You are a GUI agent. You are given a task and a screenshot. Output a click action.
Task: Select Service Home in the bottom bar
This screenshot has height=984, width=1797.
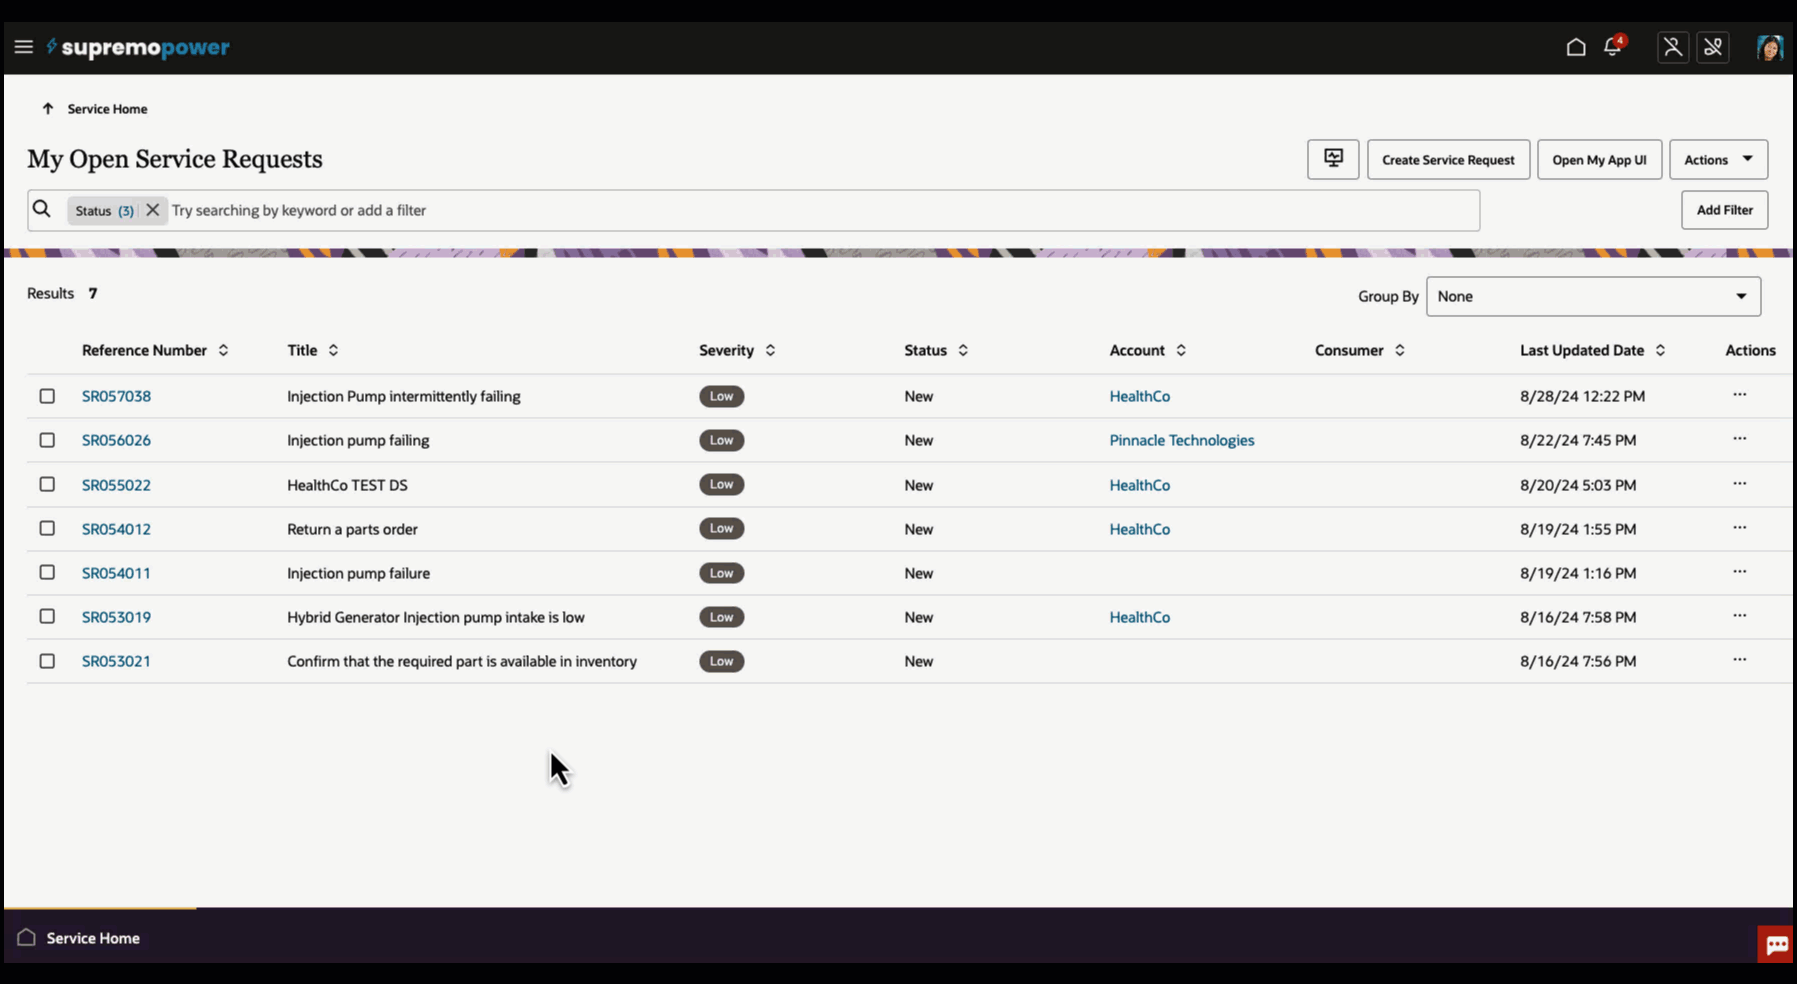pos(91,937)
